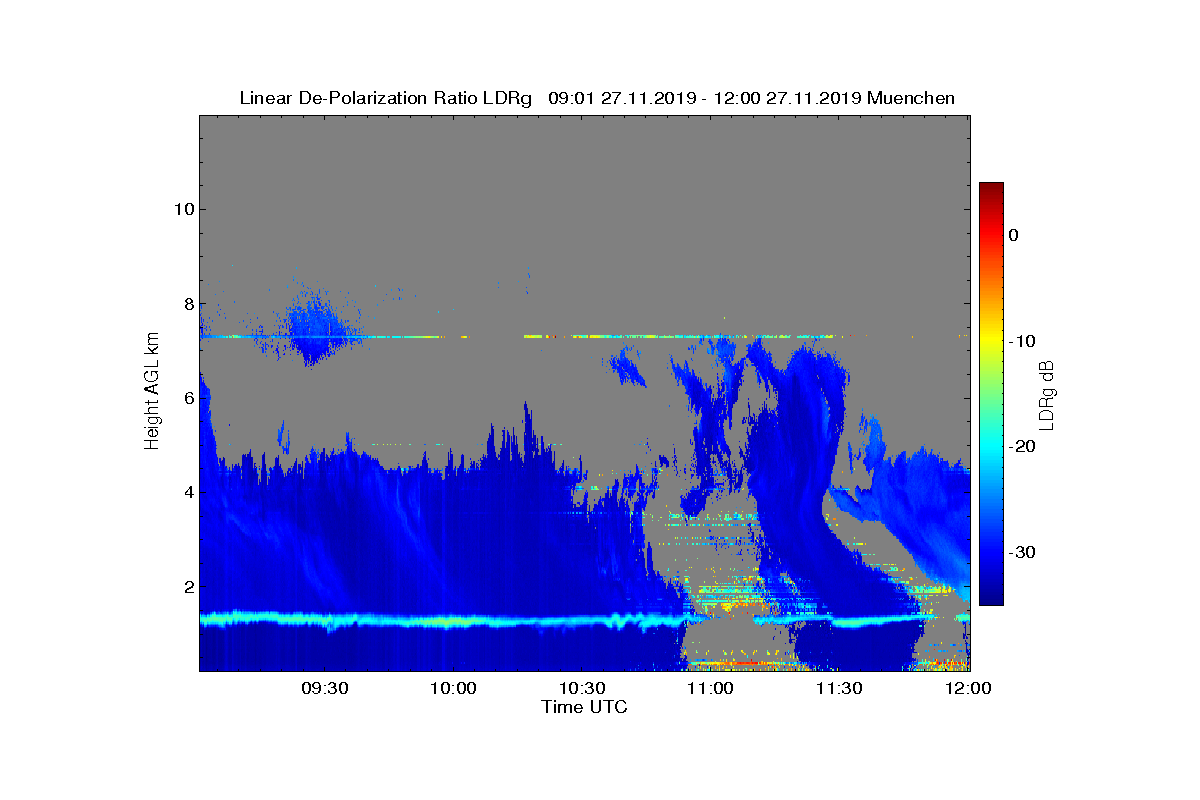This screenshot has height=800, width=1200.
Task: Click the height tick label 2
Action: tap(188, 586)
